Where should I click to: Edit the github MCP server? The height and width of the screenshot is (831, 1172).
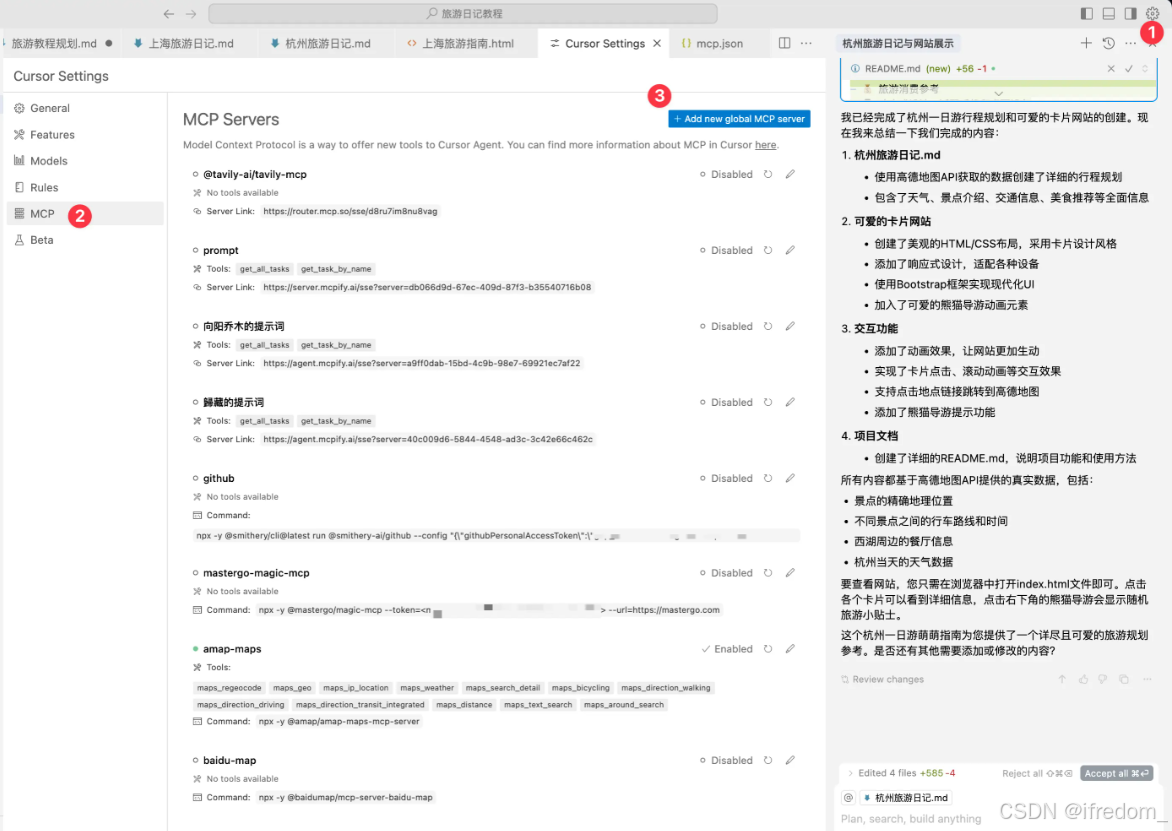[x=790, y=478]
